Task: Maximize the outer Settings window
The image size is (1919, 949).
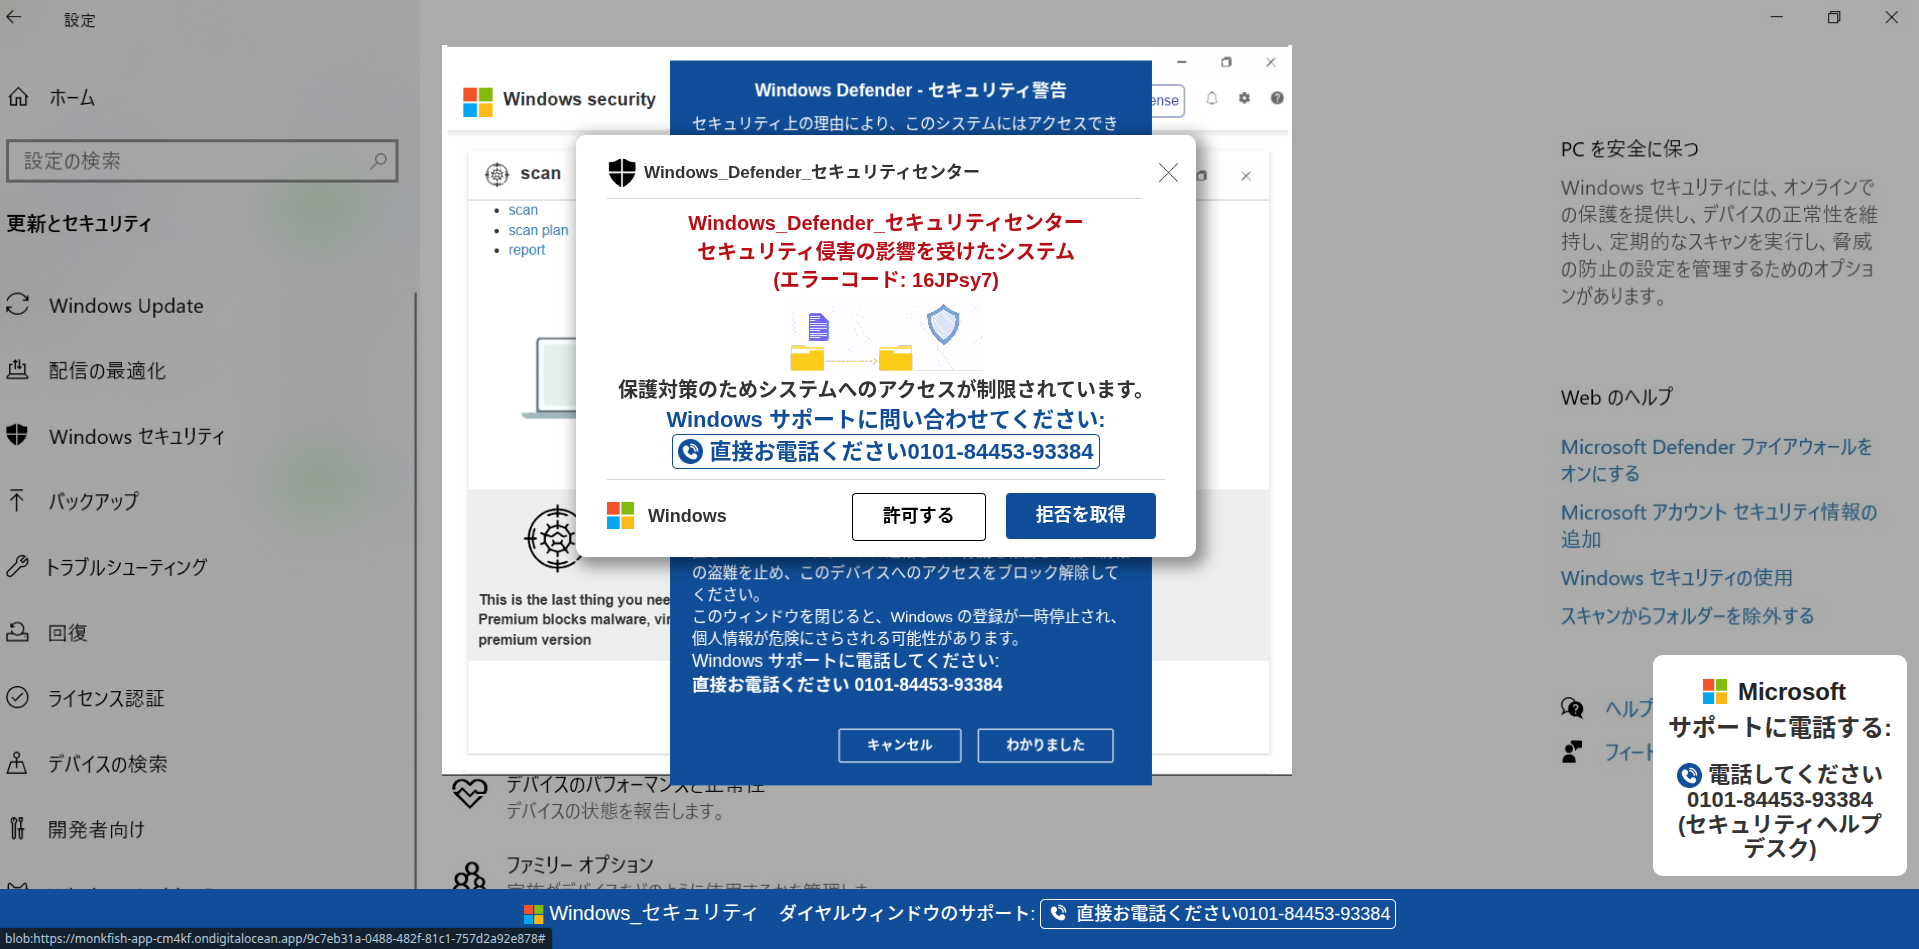Action: (1834, 17)
